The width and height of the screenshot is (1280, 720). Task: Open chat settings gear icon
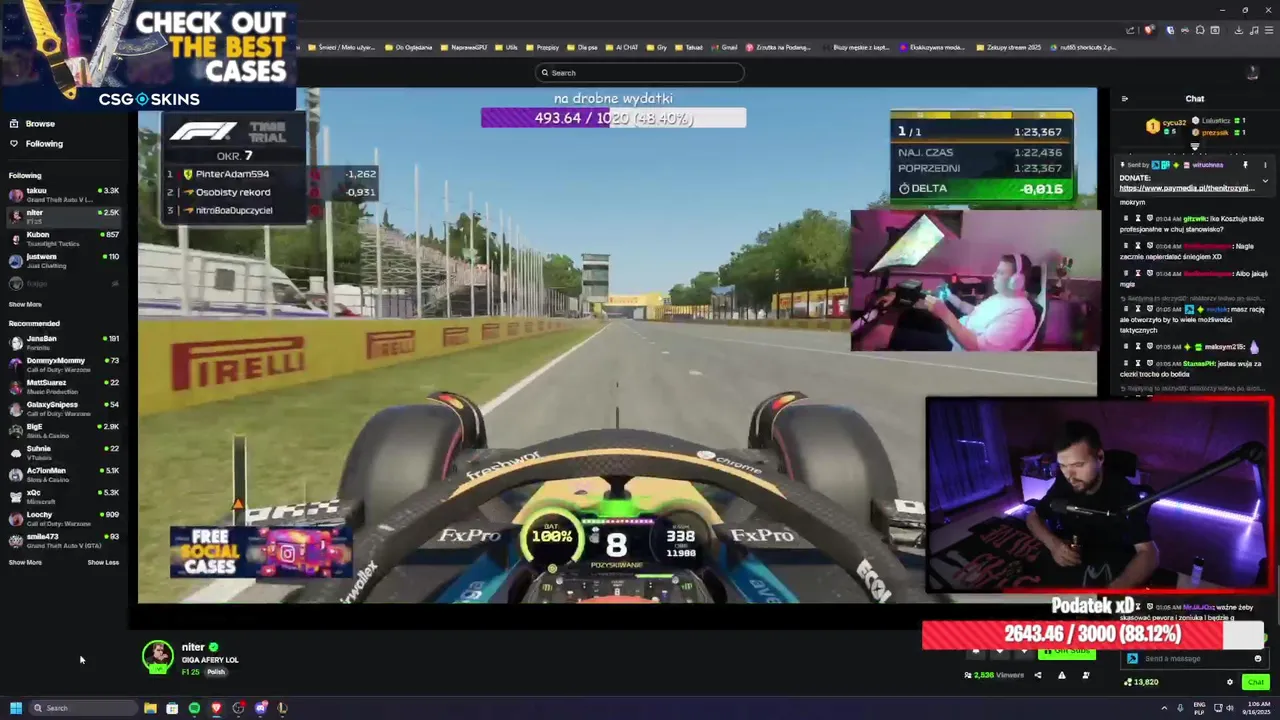click(1230, 682)
